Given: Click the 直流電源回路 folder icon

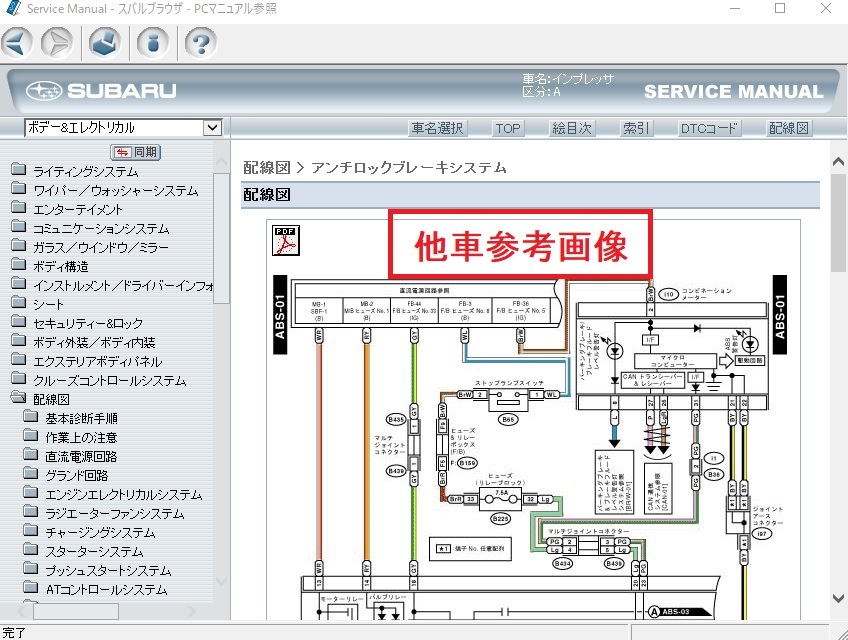Looking at the screenshot, I should [31, 454].
